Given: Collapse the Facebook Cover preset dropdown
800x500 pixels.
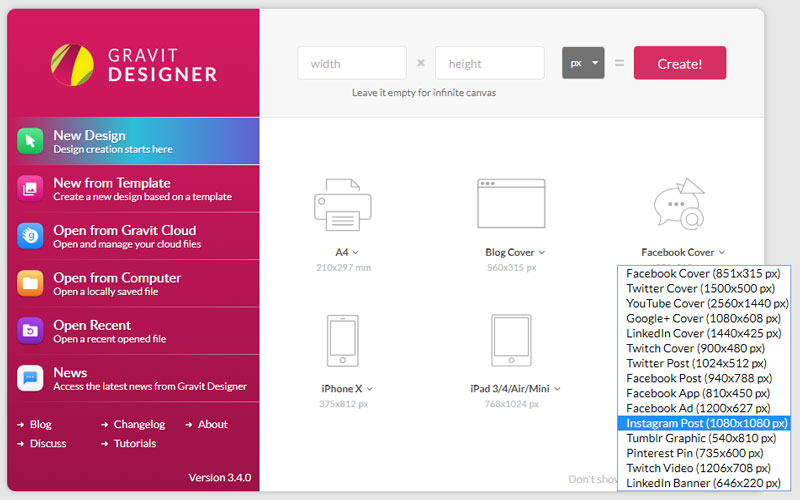Looking at the screenshot, I should pos(722,253).
